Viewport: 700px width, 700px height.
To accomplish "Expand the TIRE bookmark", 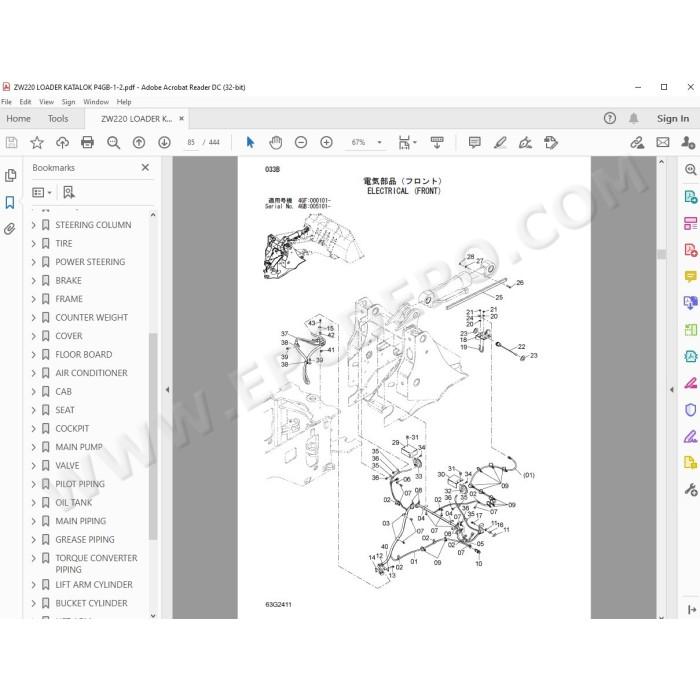I will (x=33, y=244).
